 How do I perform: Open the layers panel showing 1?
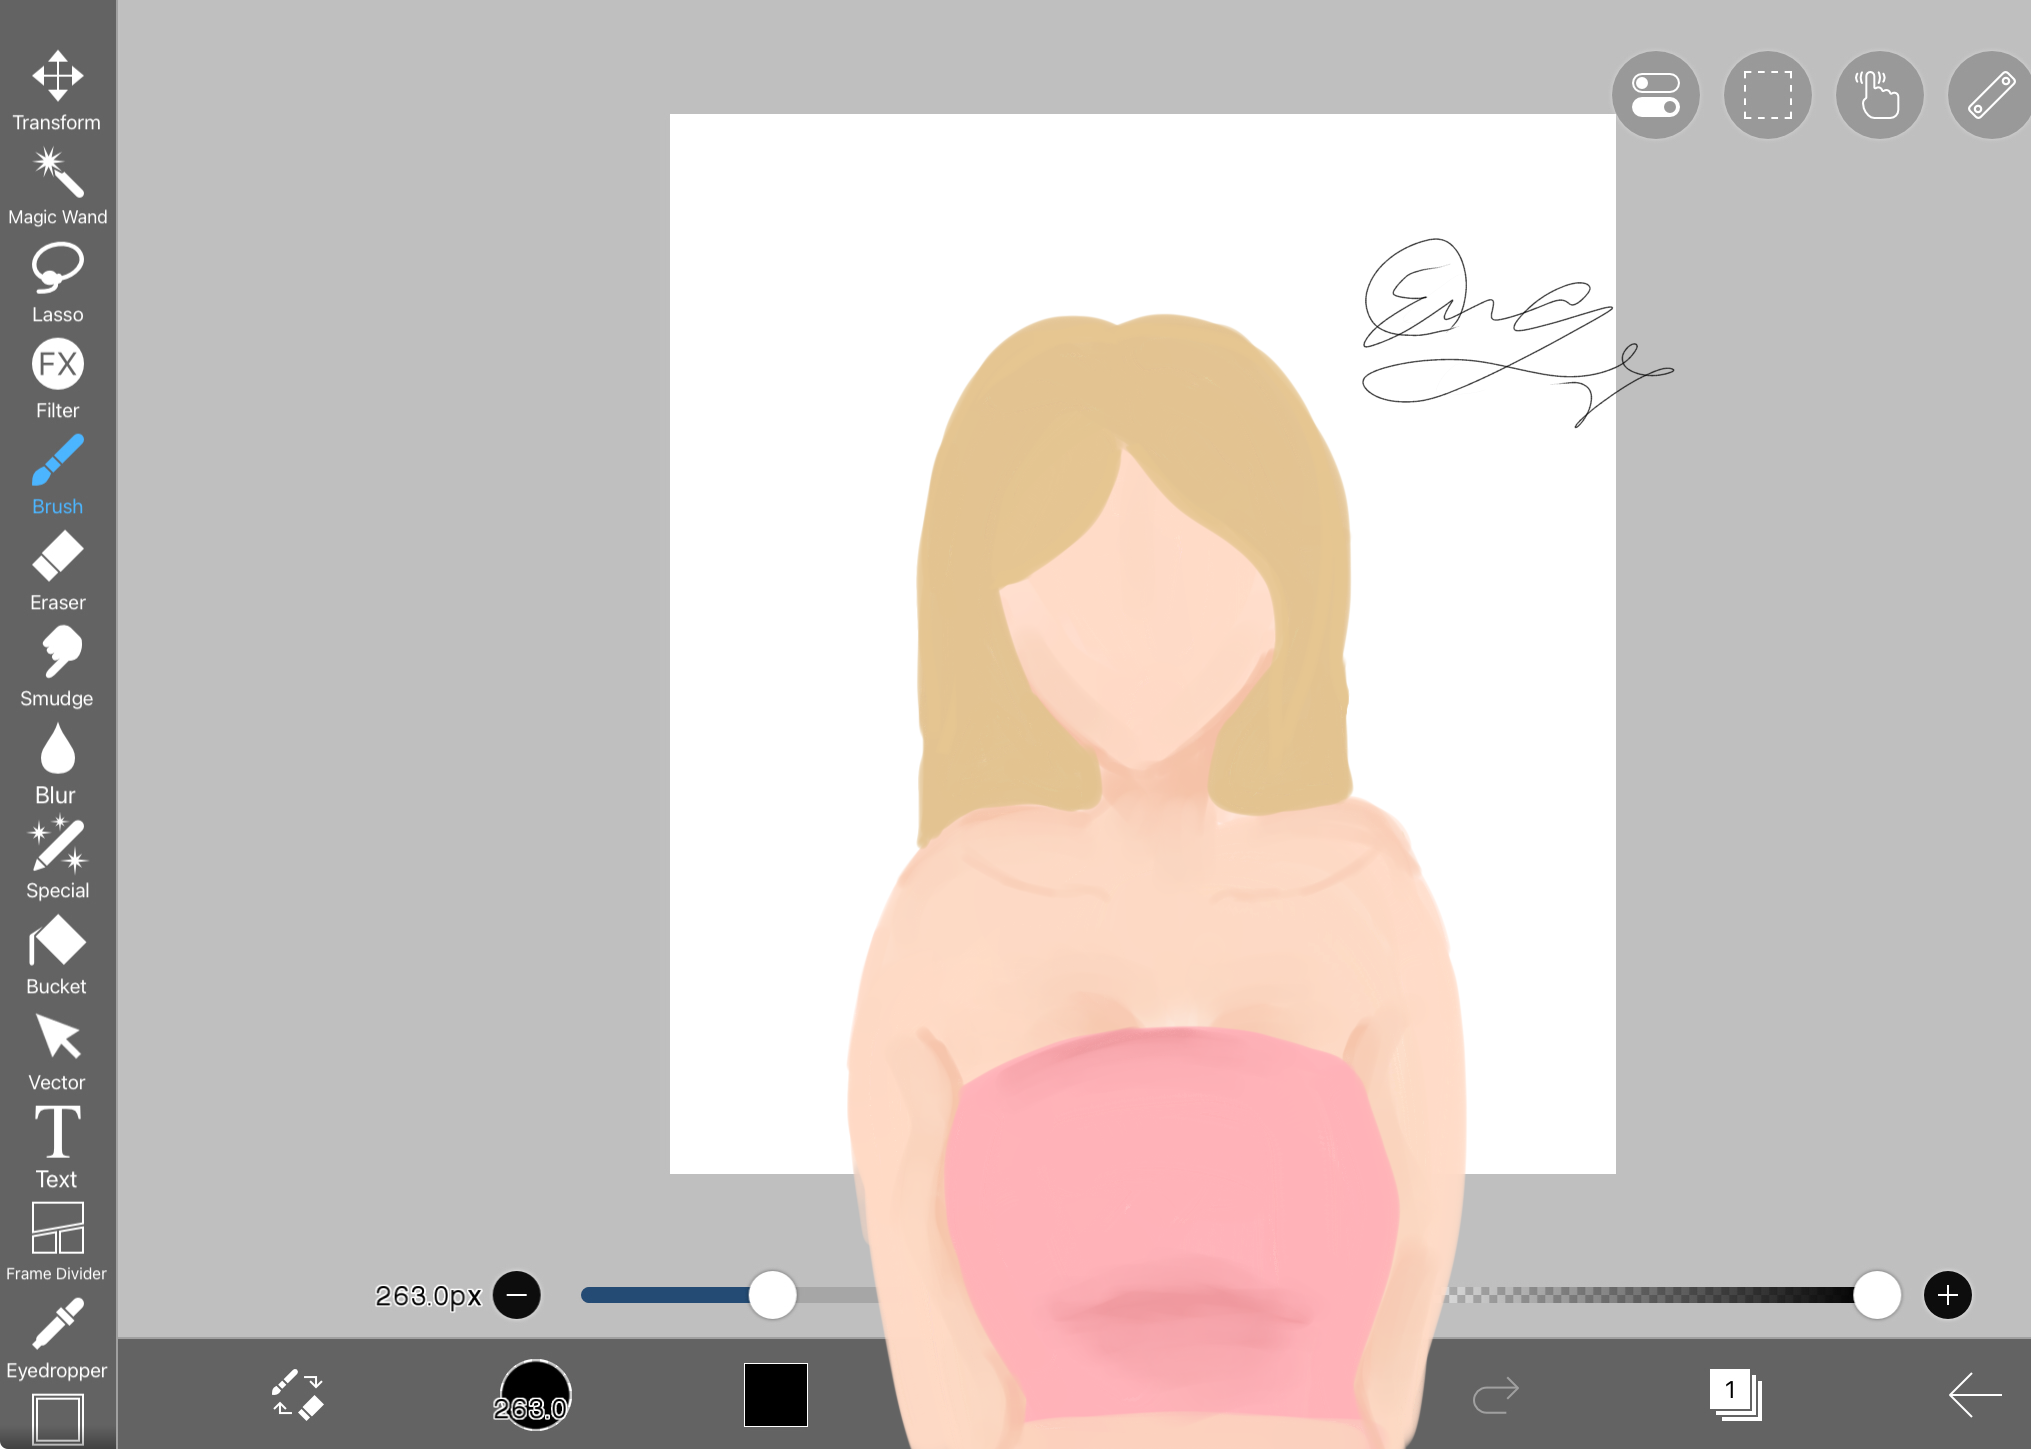1735,1394
